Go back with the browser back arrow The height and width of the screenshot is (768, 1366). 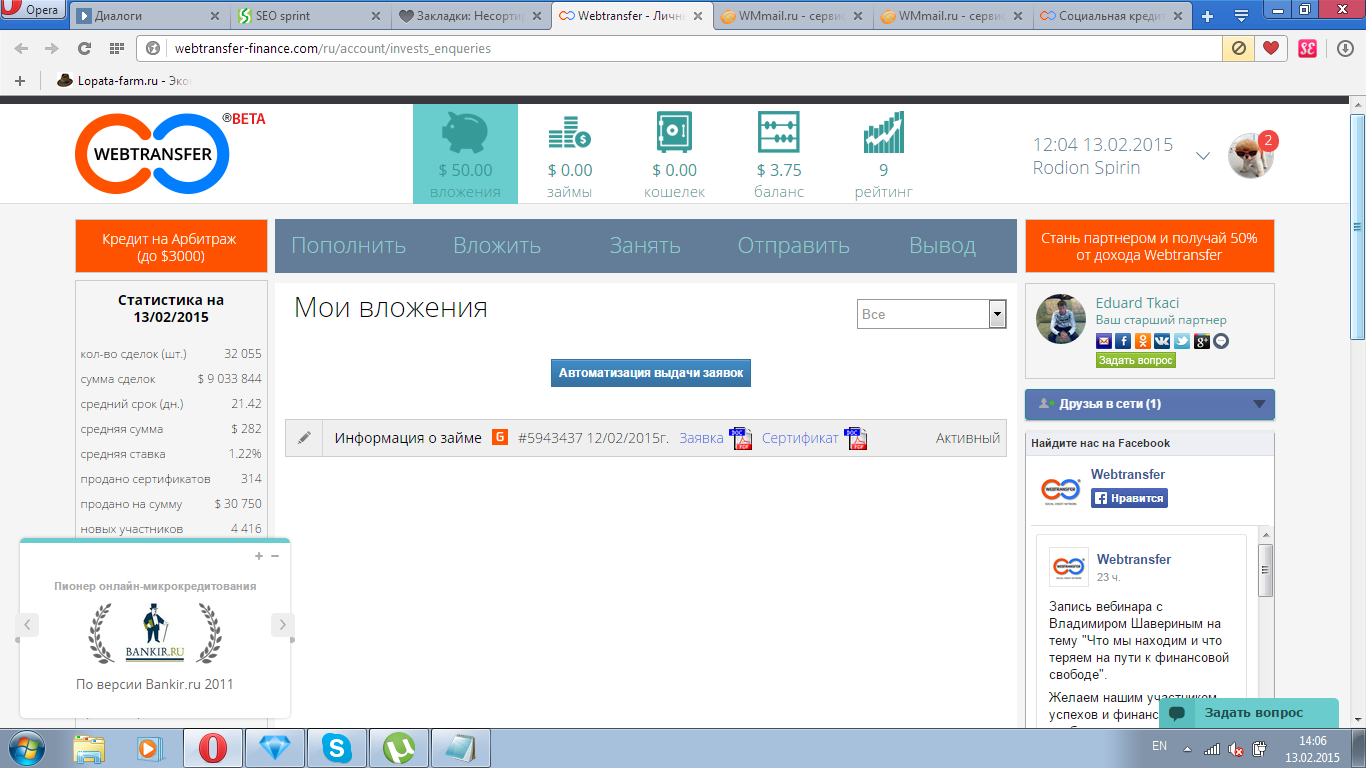point(22,48)
